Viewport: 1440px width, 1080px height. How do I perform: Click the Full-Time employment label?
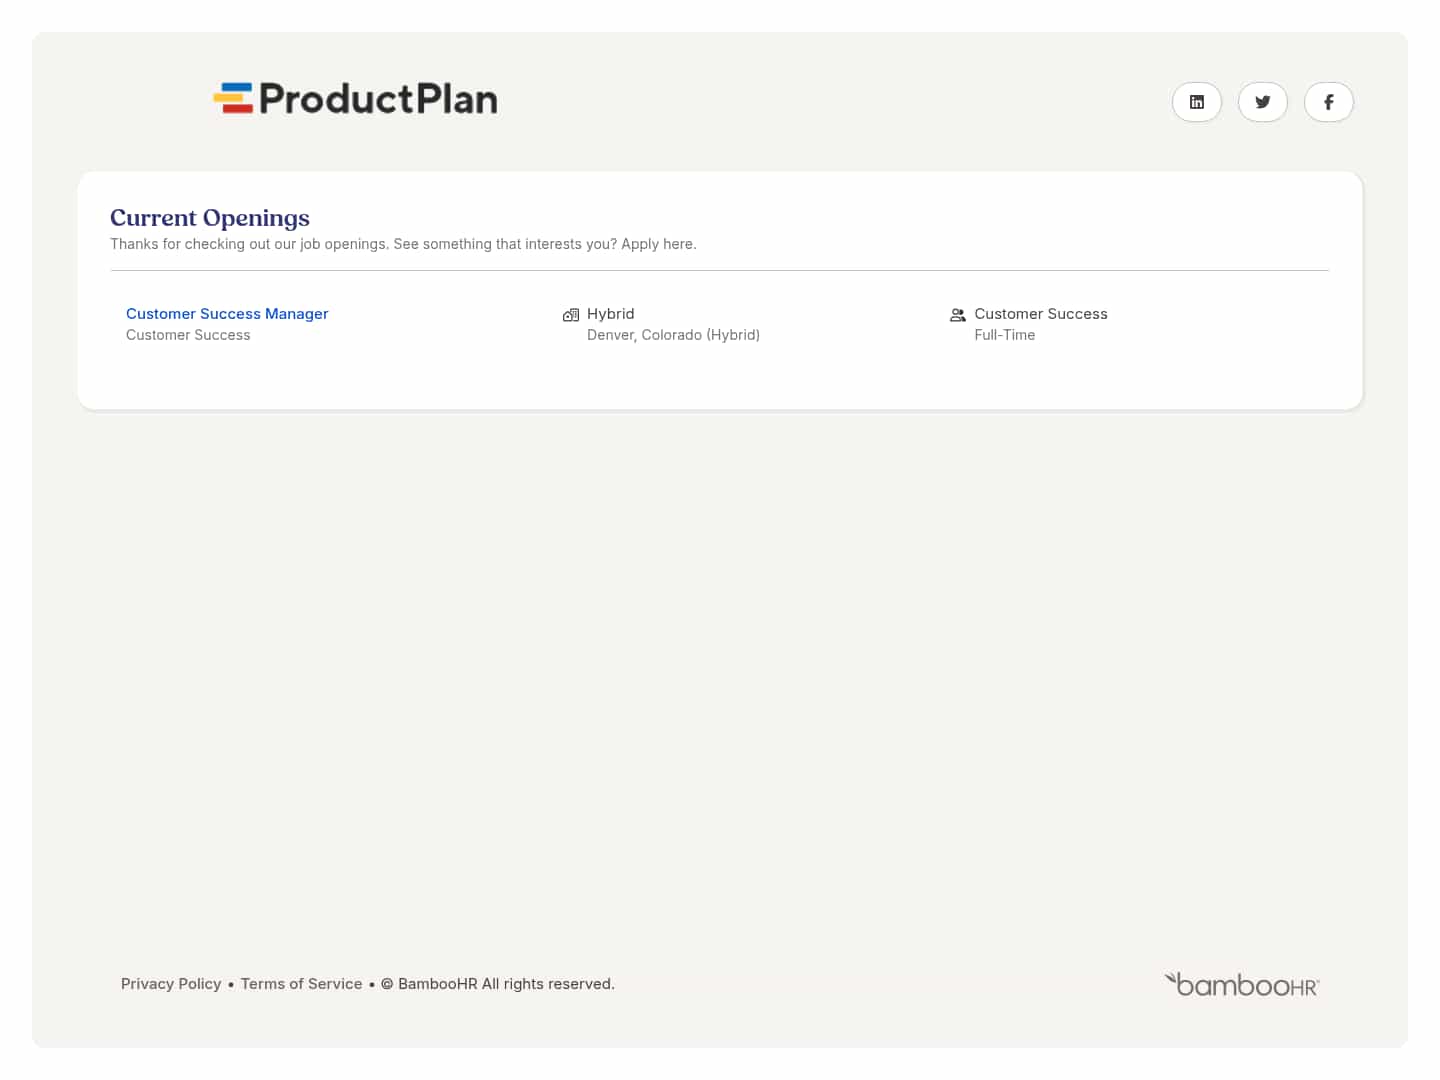pos(1004,334)
